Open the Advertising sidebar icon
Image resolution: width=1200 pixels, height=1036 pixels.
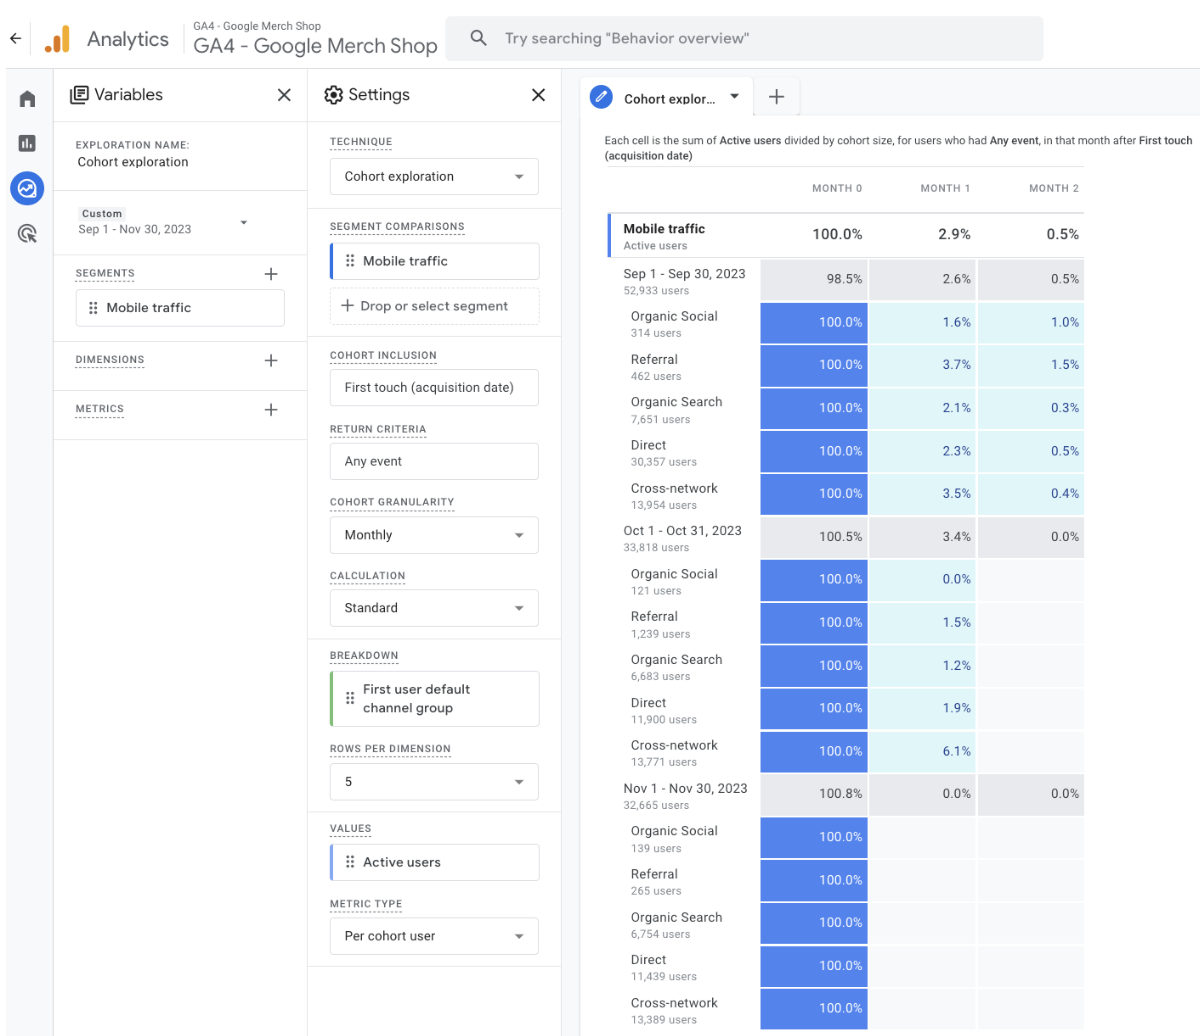click(x=27, y=234)
